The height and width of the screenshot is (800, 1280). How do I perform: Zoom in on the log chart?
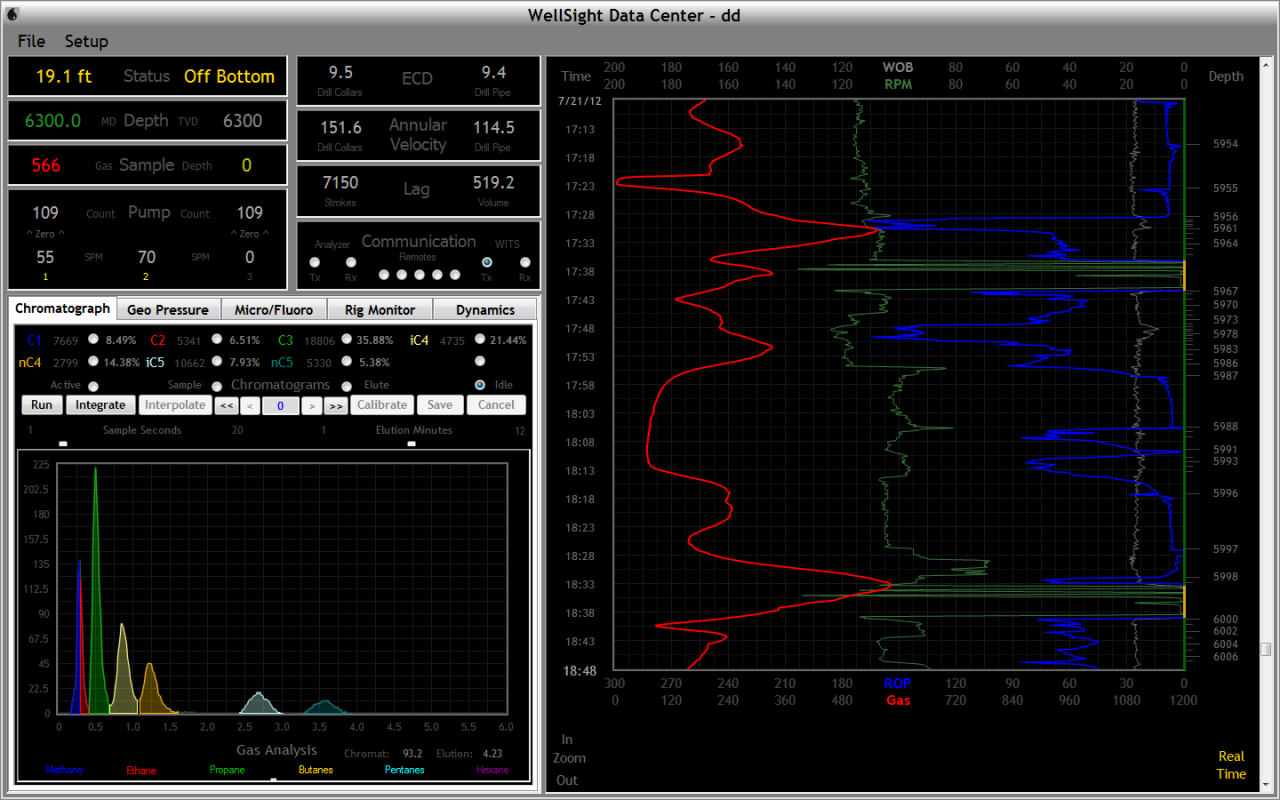point(567,740)
